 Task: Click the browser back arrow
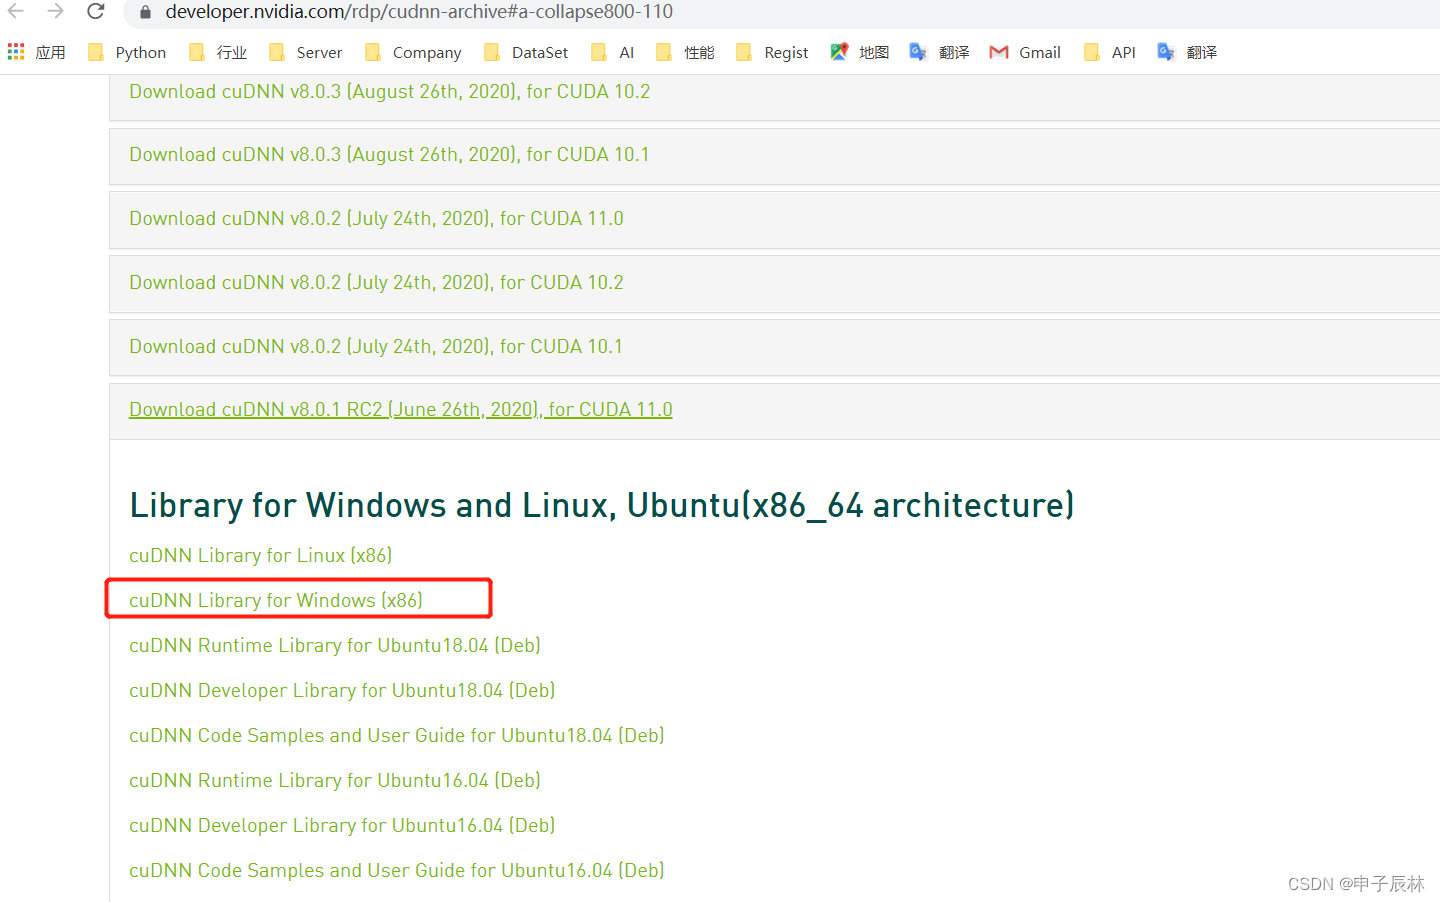[x=16, y=11]
